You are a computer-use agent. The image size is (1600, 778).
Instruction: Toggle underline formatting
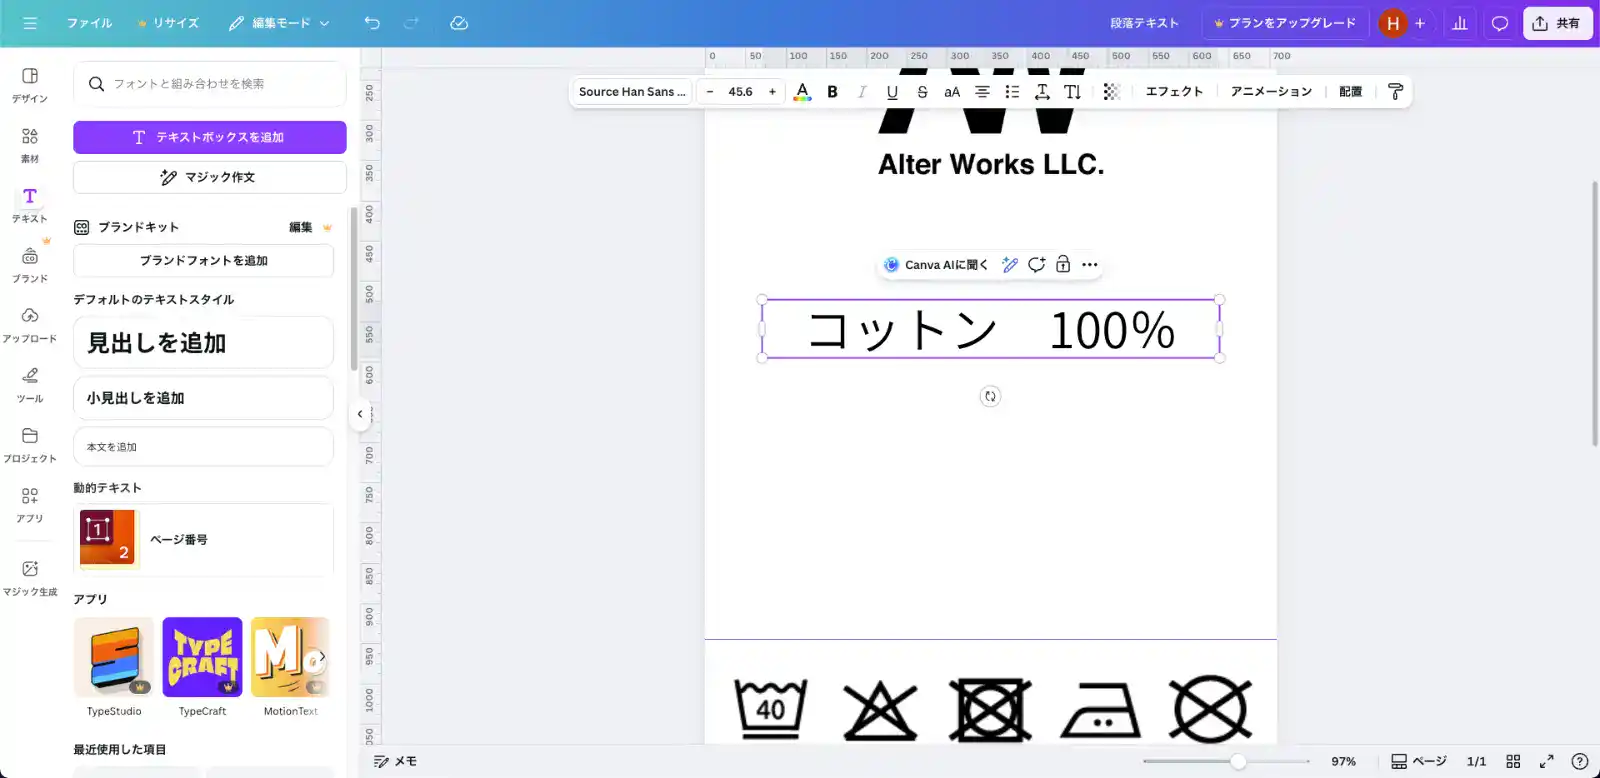click(x=892, y=92)
